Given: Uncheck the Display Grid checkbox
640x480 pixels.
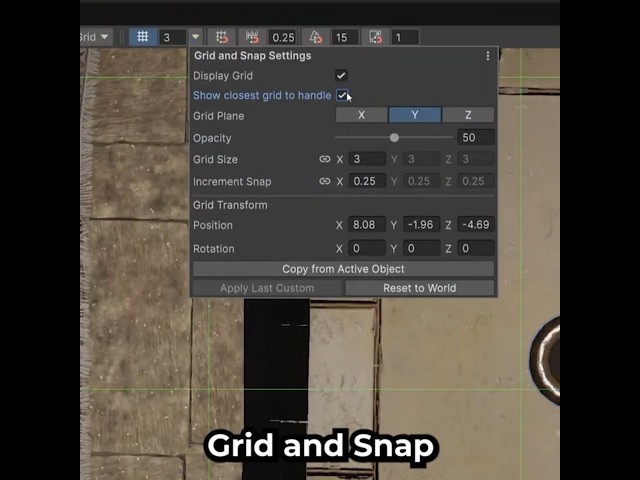Looking at the screenshot, I should [x=341, y=76].
